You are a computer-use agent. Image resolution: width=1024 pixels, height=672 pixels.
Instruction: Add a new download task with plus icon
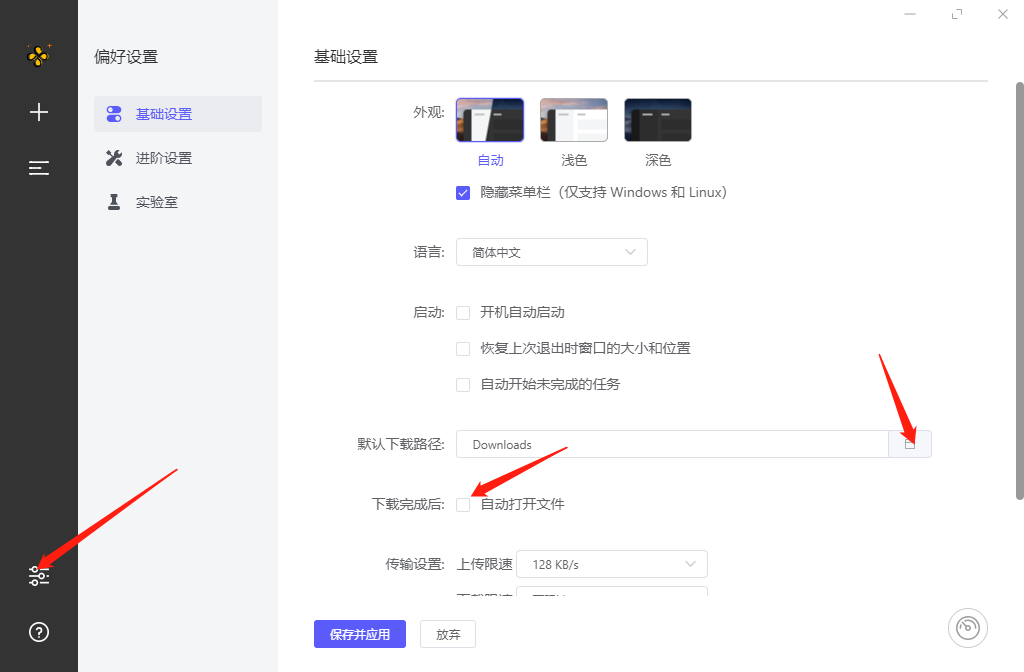pyautogui.click(x=39, y=112)
